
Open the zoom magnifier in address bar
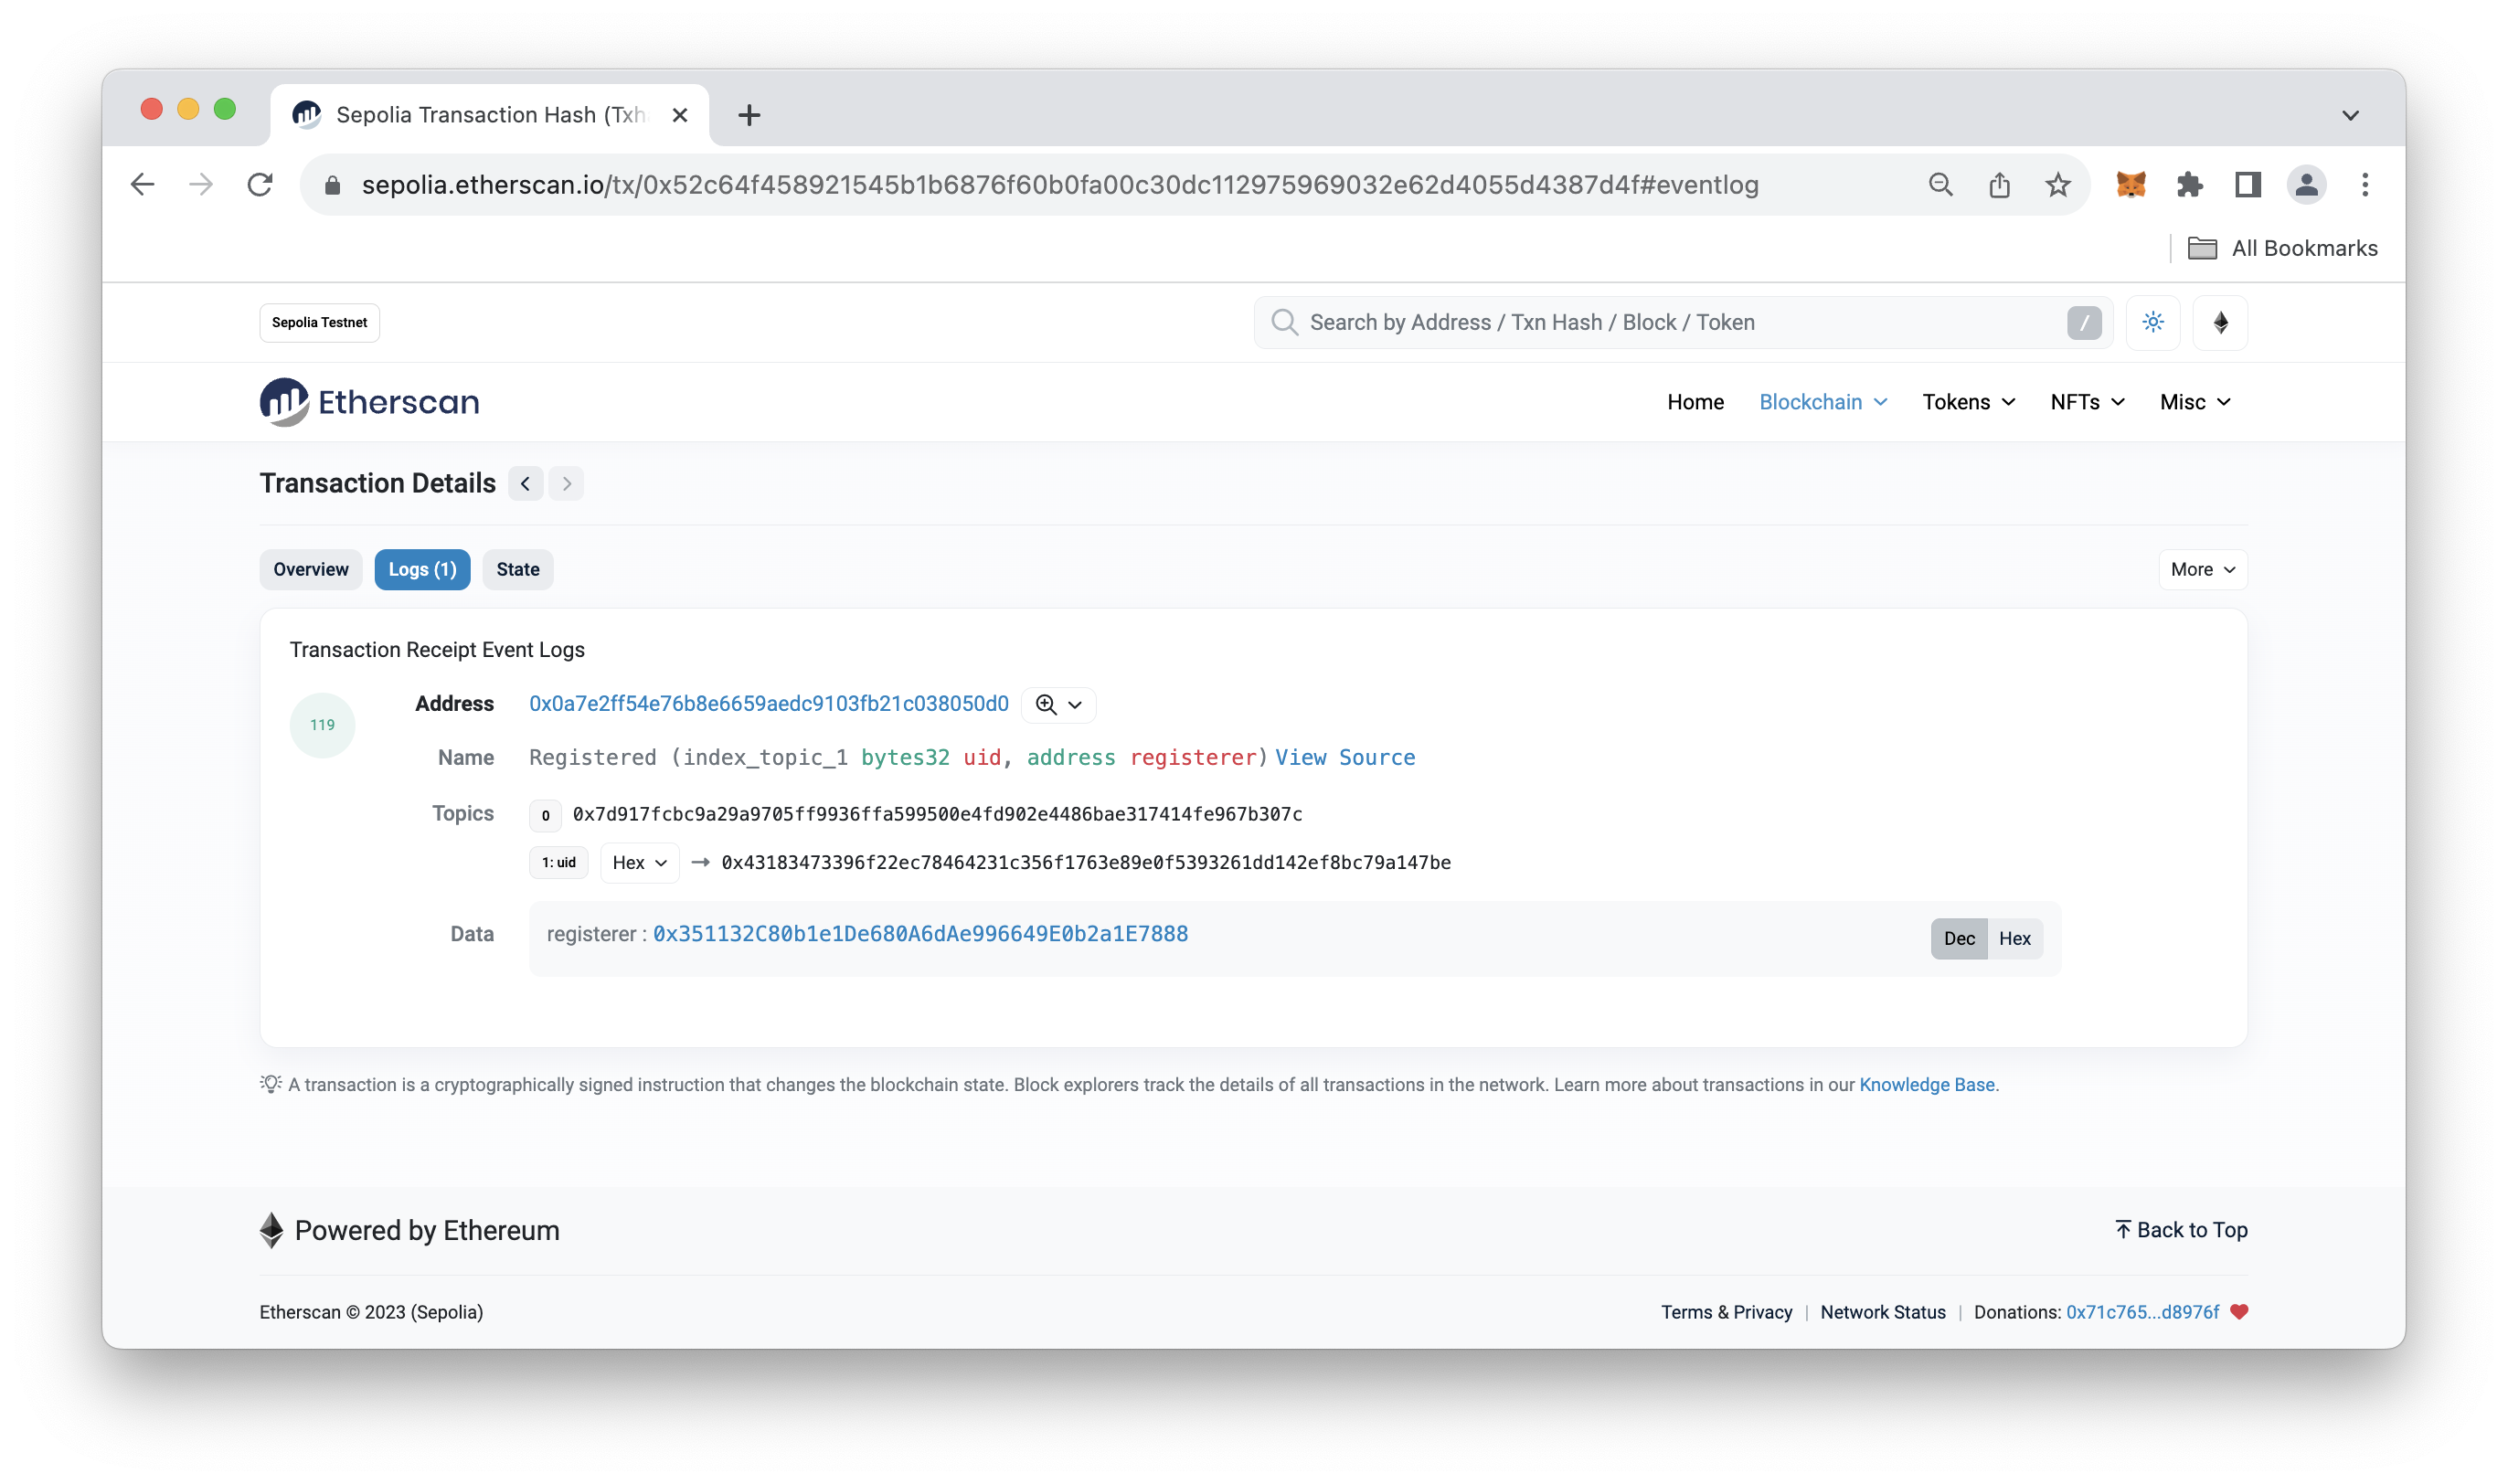pyautogui.click(x=1940, y=184)
